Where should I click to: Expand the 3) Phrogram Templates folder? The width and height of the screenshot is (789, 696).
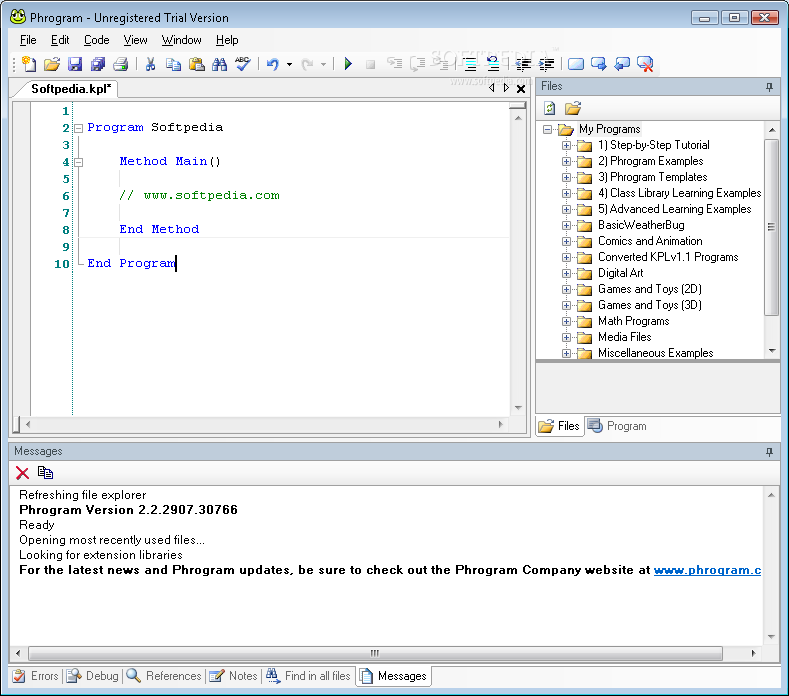[566, 178]
